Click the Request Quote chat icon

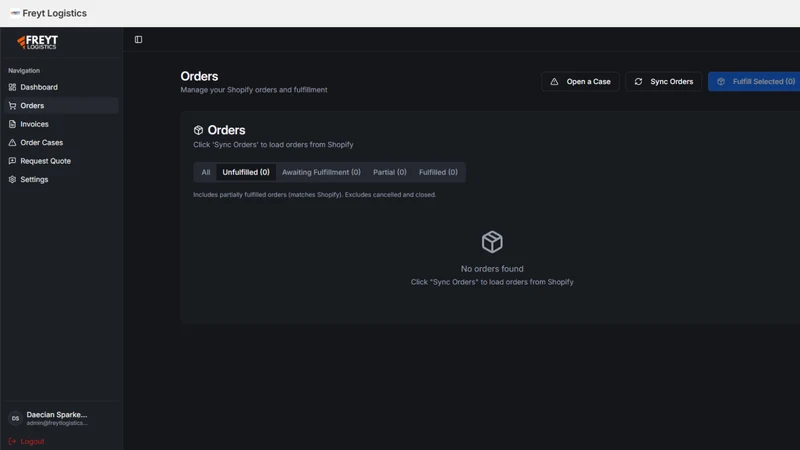12,161
